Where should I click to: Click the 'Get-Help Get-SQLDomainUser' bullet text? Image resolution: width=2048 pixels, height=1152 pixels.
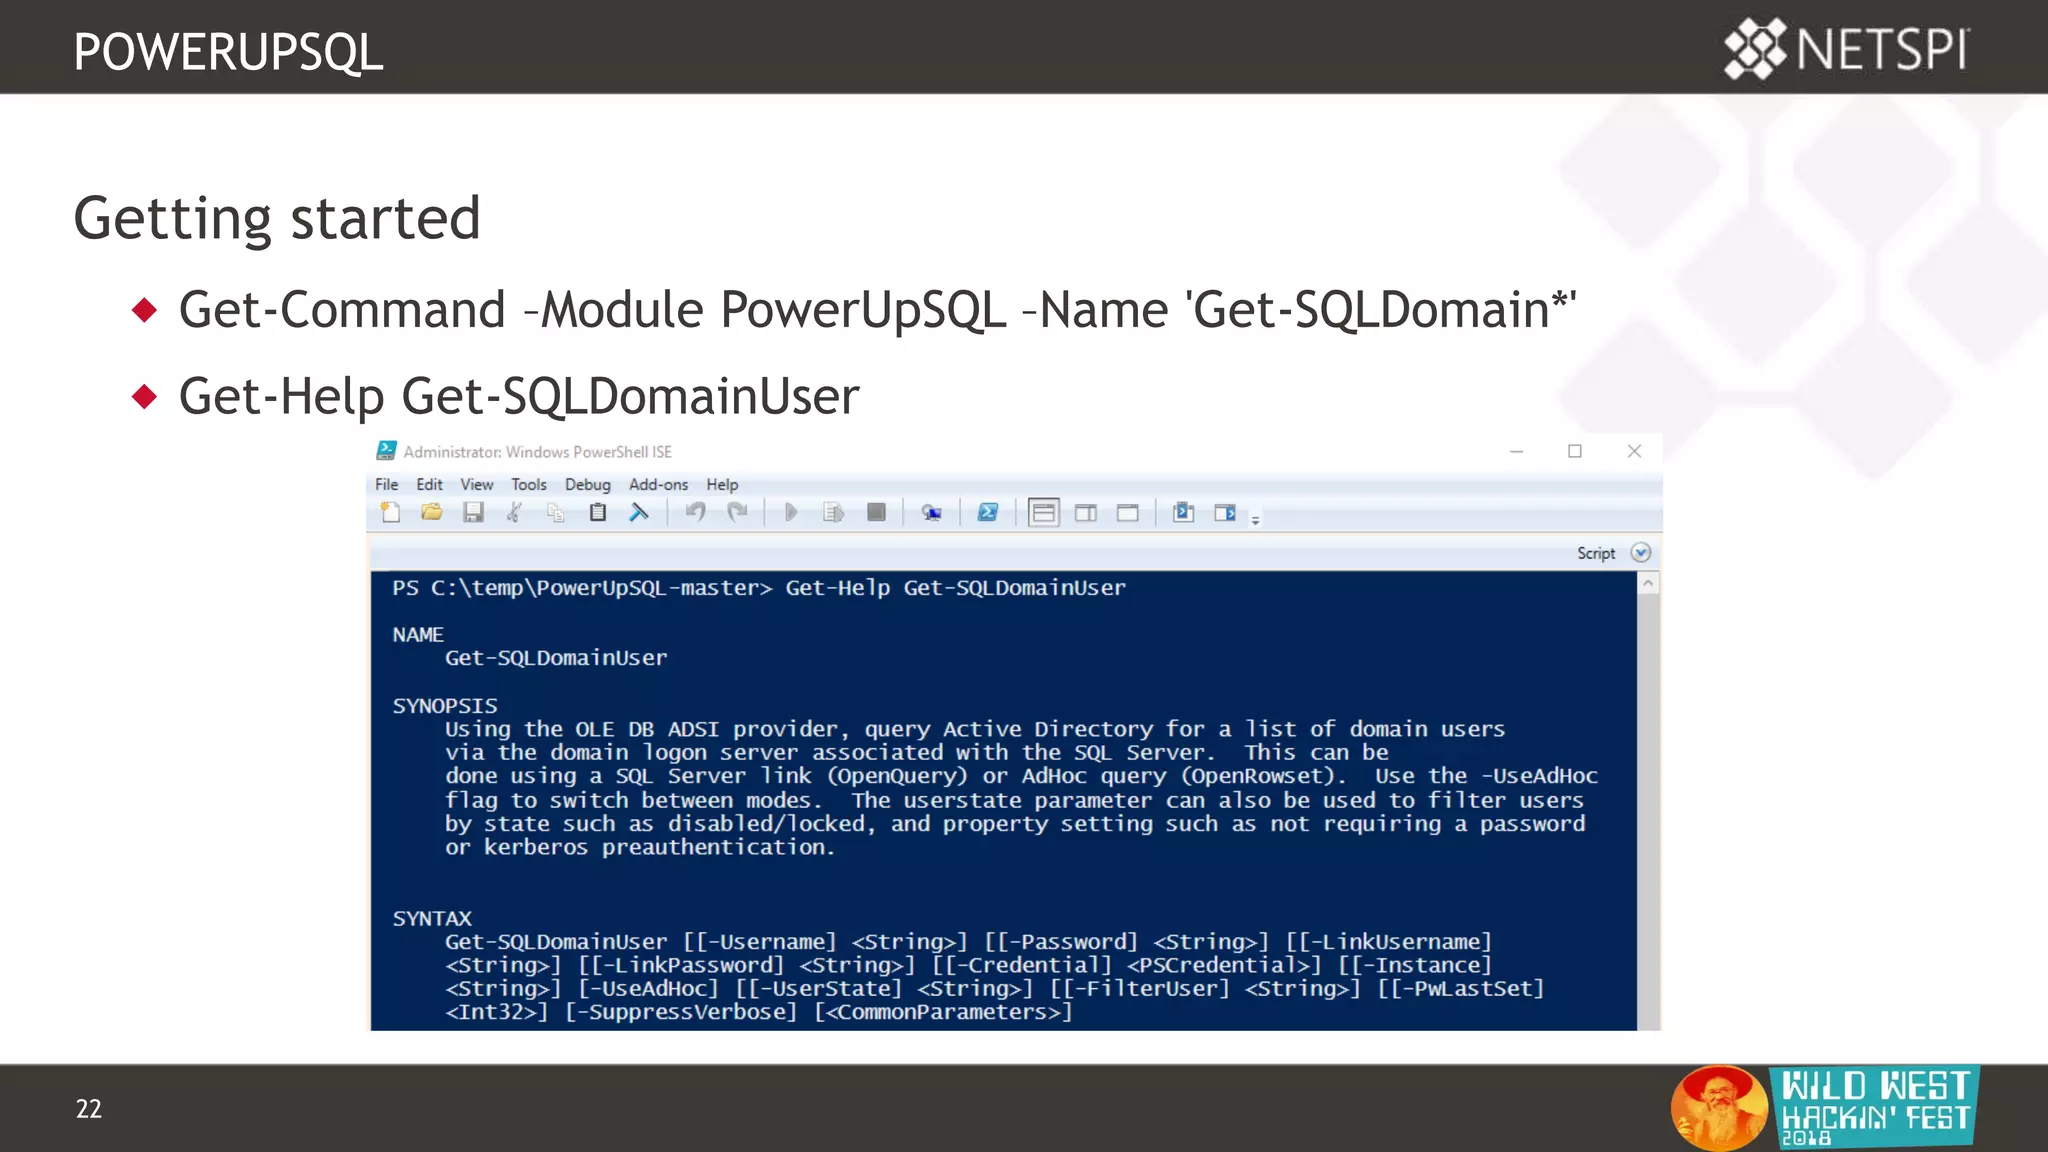(519, 396)
